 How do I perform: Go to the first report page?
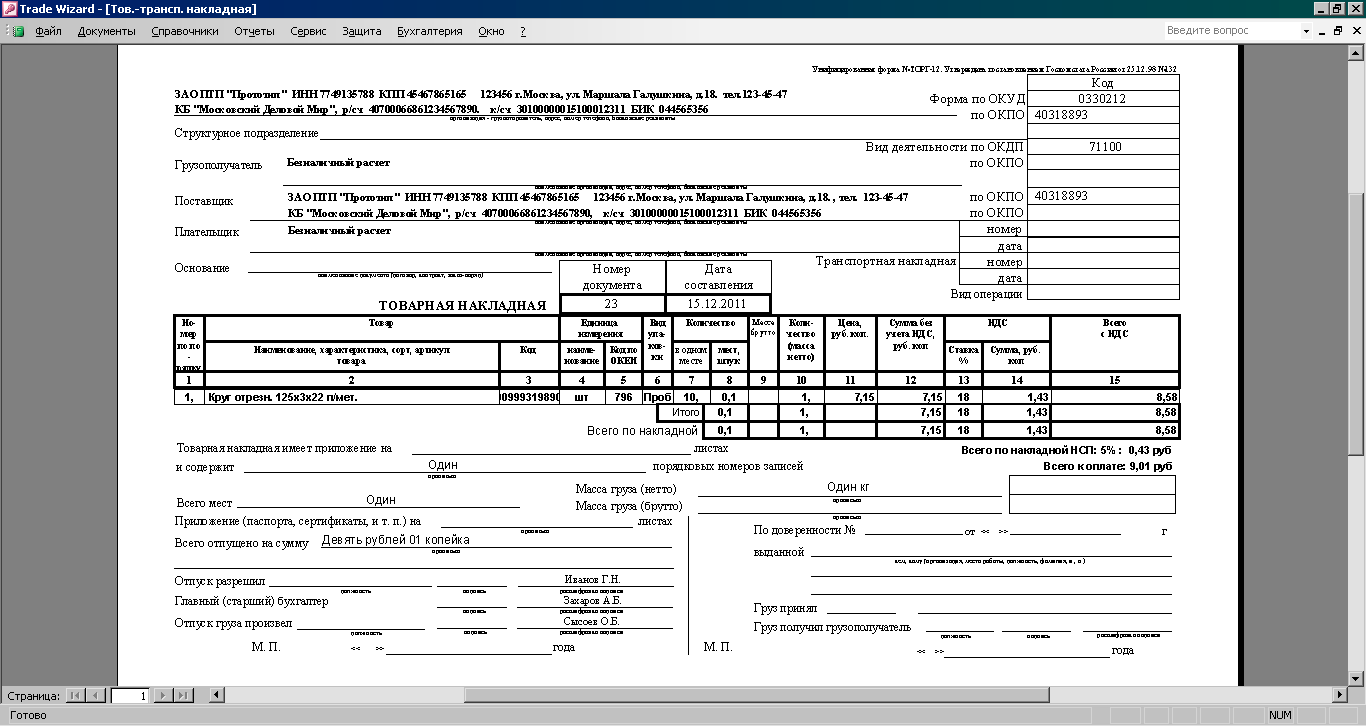tap(75, 695)
